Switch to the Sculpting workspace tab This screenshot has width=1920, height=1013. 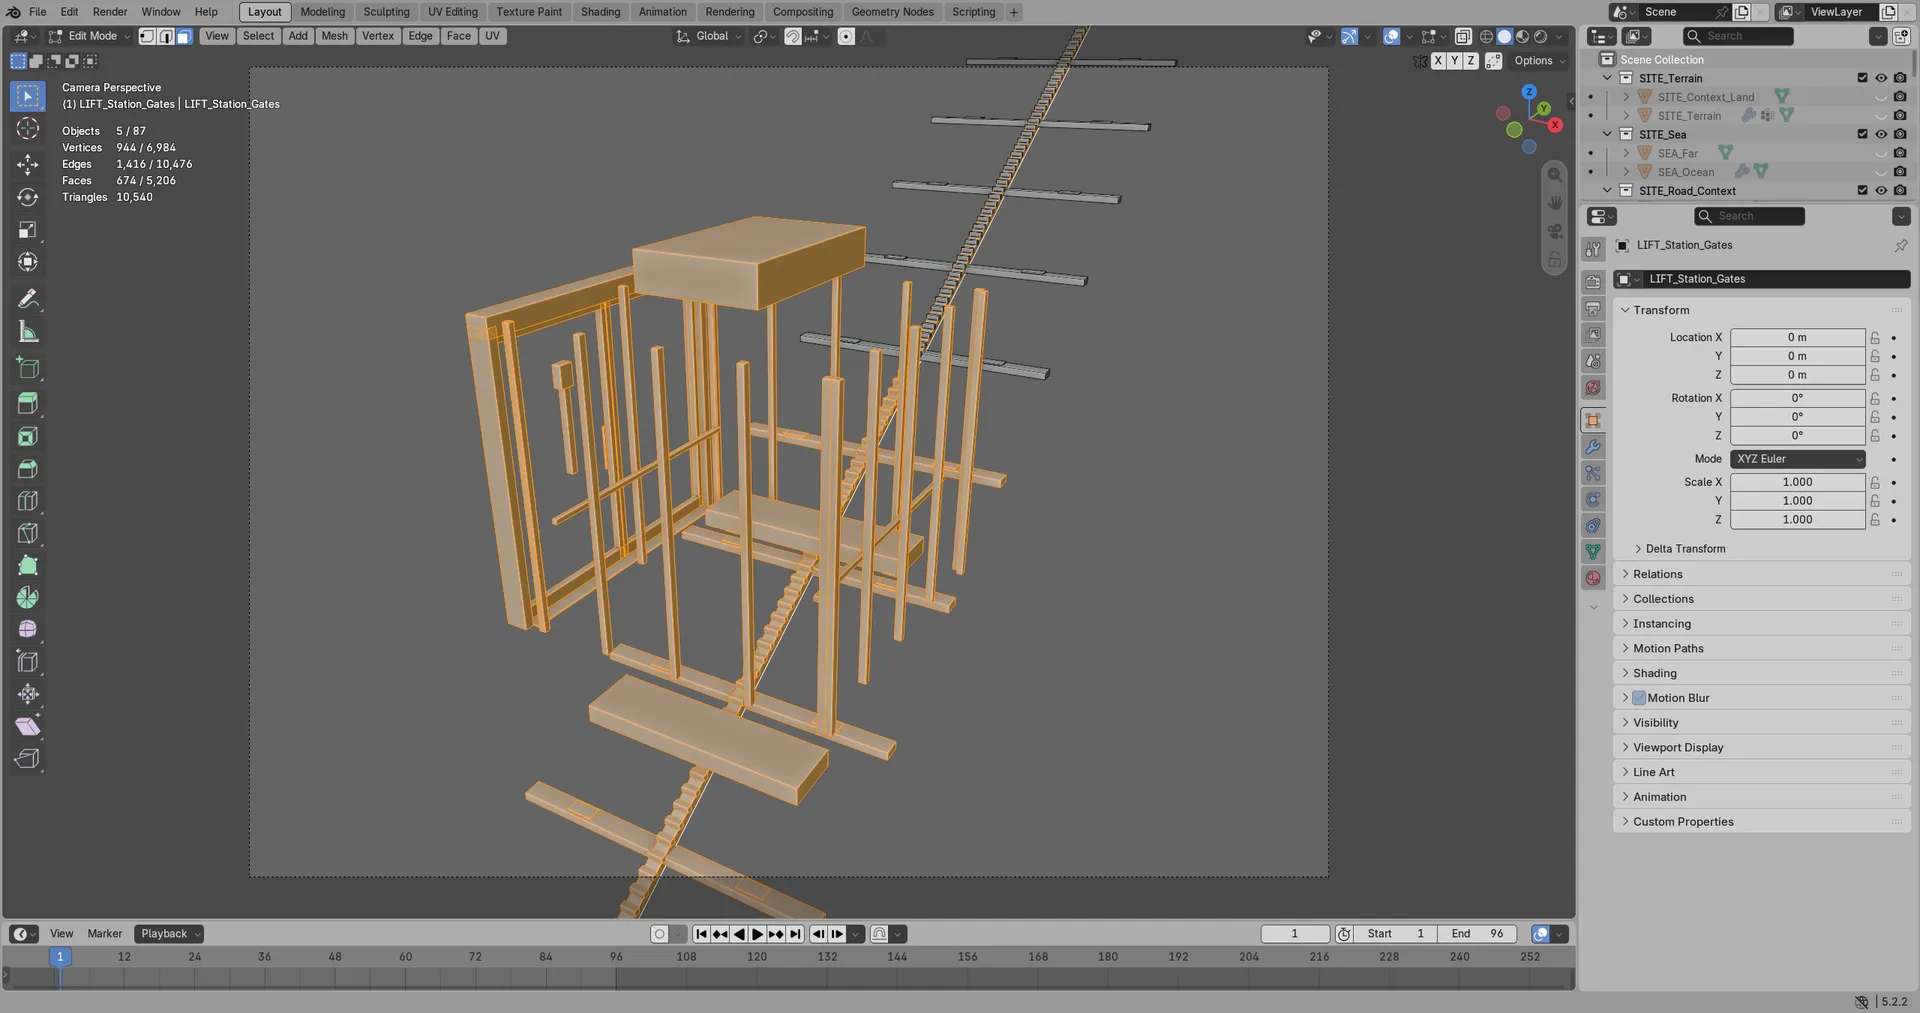coord(386,12)
